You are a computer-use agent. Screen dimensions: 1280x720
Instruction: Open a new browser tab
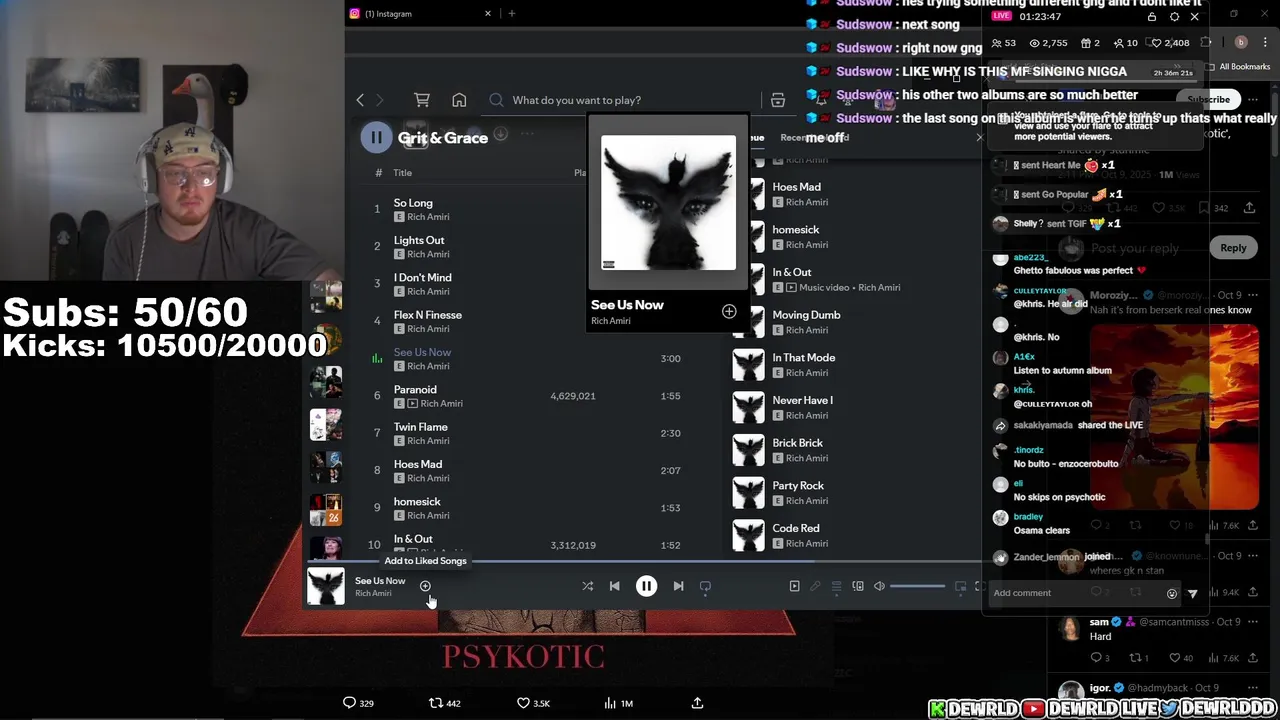[512, 14]
